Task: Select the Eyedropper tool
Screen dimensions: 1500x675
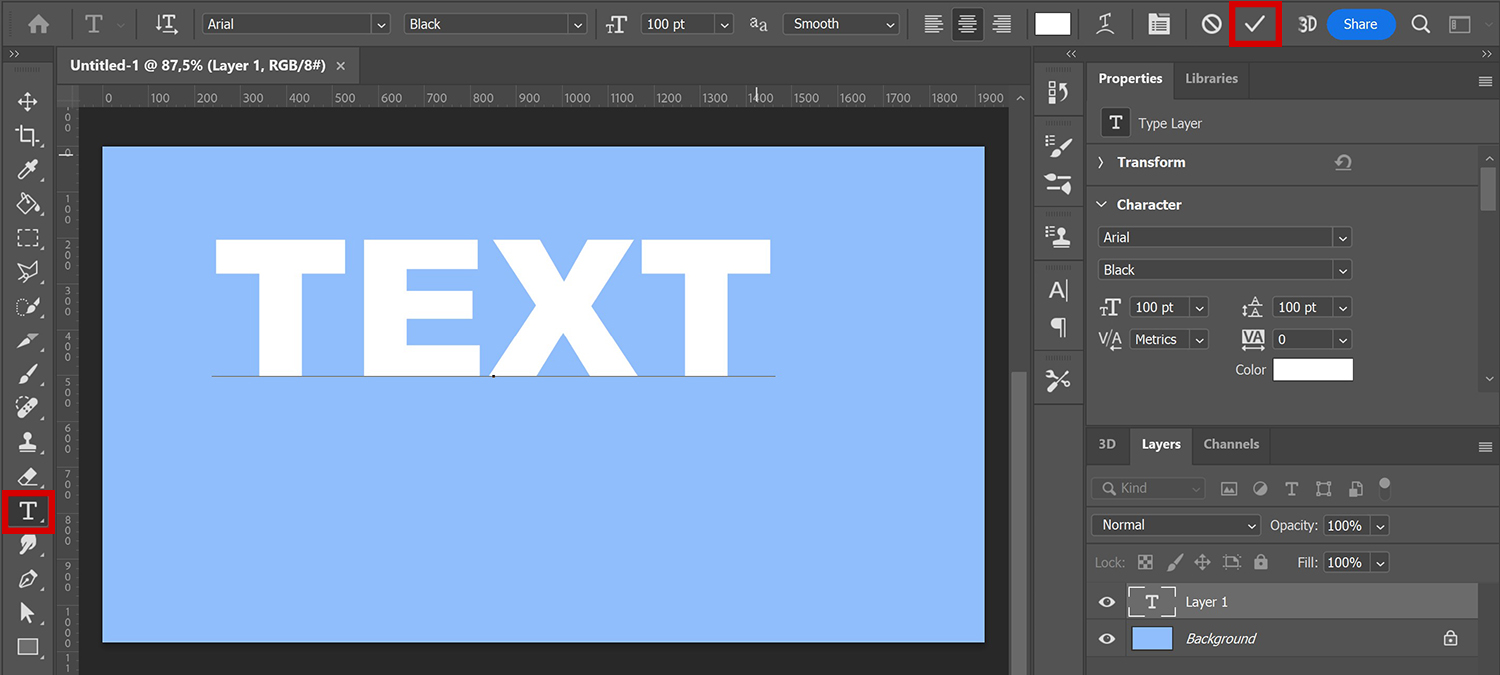Action: 27,170
